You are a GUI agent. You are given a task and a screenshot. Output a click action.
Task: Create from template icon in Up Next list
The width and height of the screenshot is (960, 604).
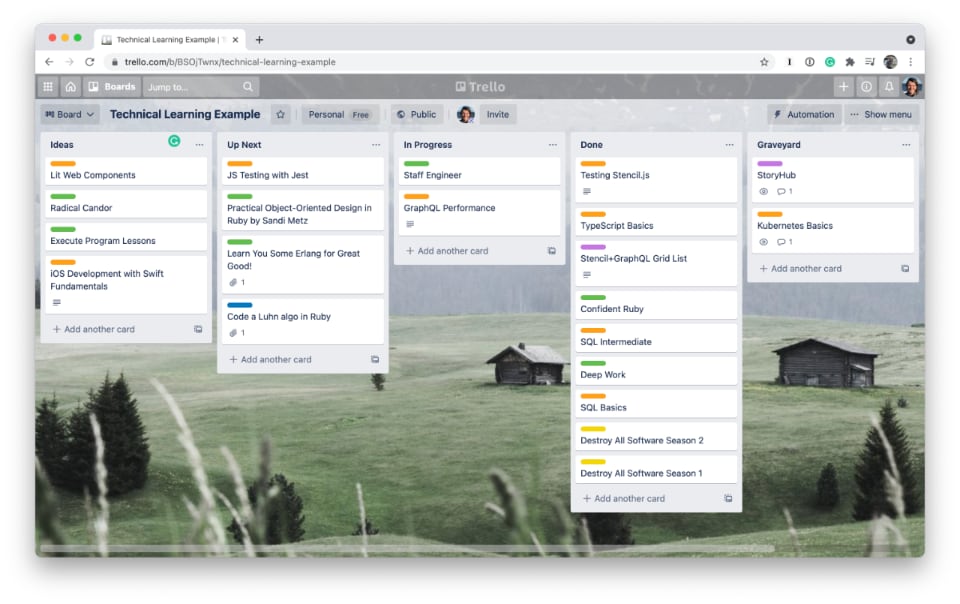pos(375,360)
